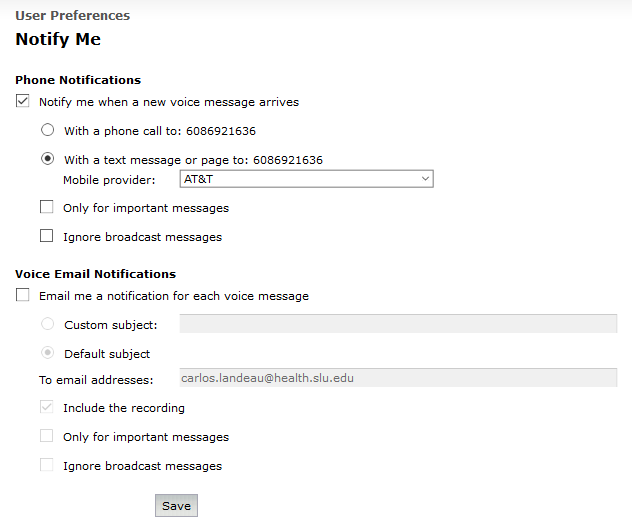The height and width of the screenshot is (532, 632).
Task: Select the Custom subject radio button
Action: 48,324
